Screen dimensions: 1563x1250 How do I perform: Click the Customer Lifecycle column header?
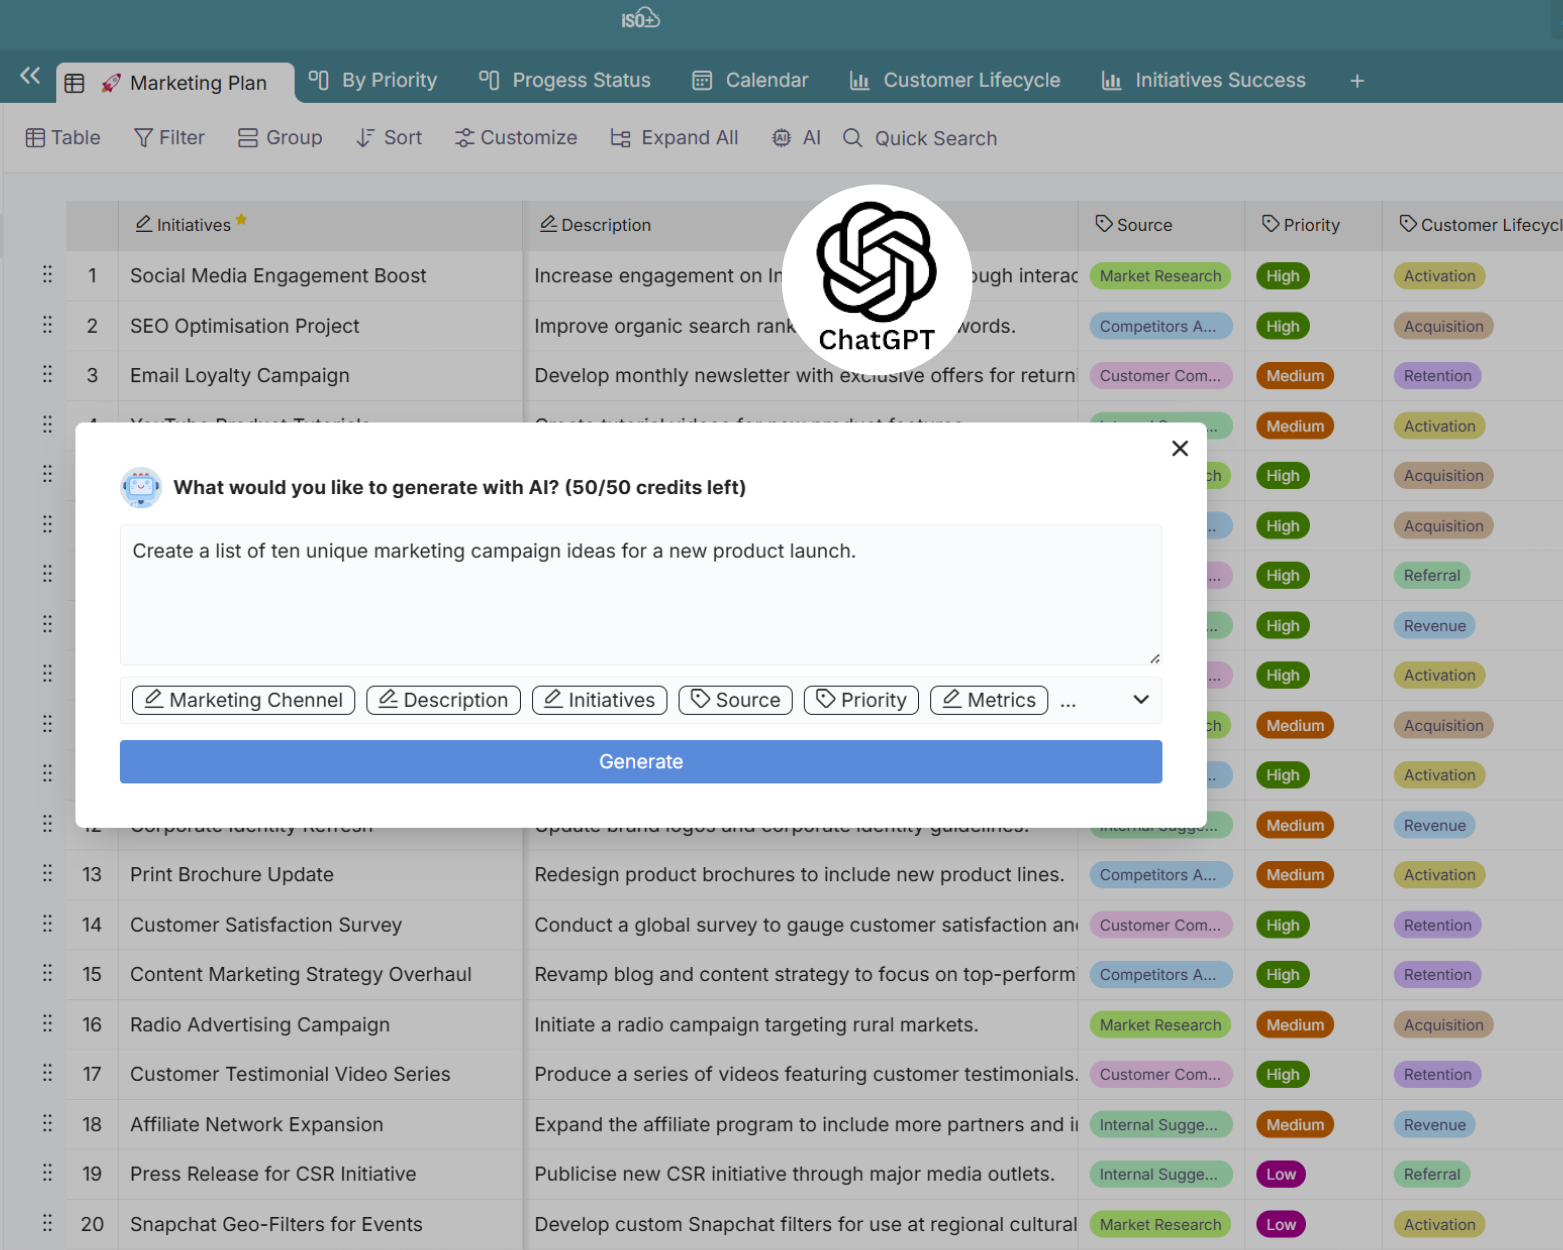1473,225
